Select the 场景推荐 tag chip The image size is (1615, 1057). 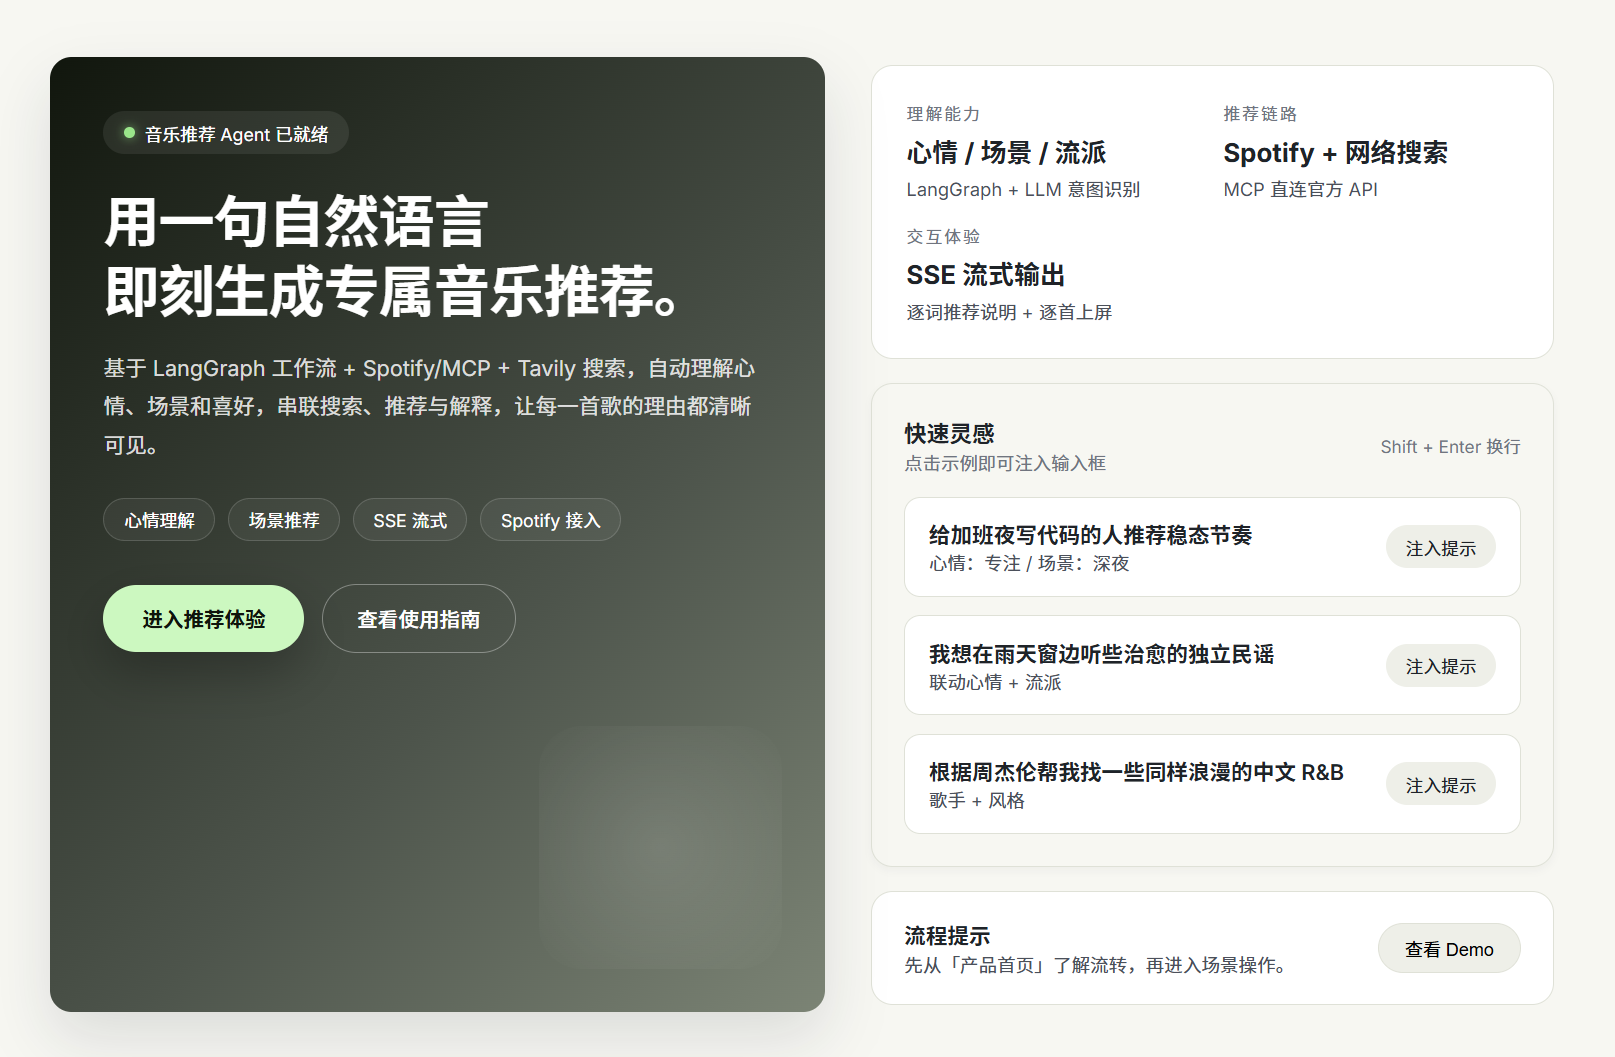(284, 520)
